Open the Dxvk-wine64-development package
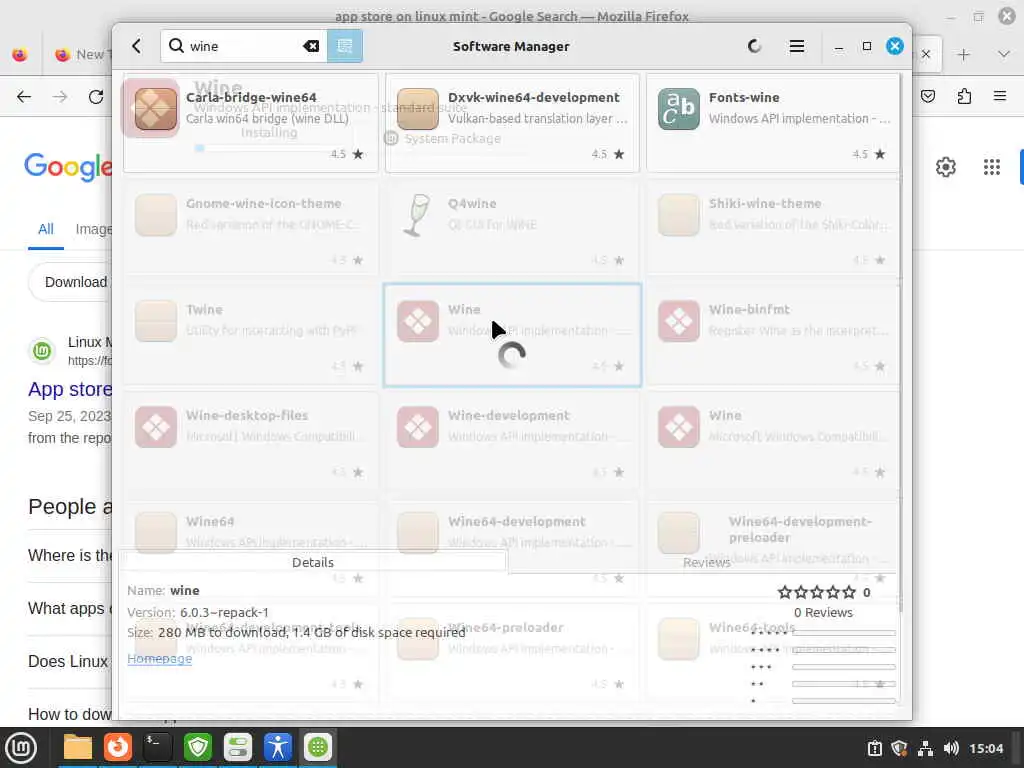Image resolution: width=1024 pixels, height=768 pixels. [x=512, y=123]
